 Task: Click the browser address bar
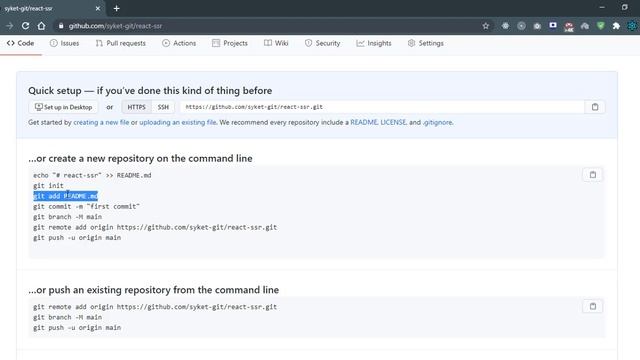269,26
